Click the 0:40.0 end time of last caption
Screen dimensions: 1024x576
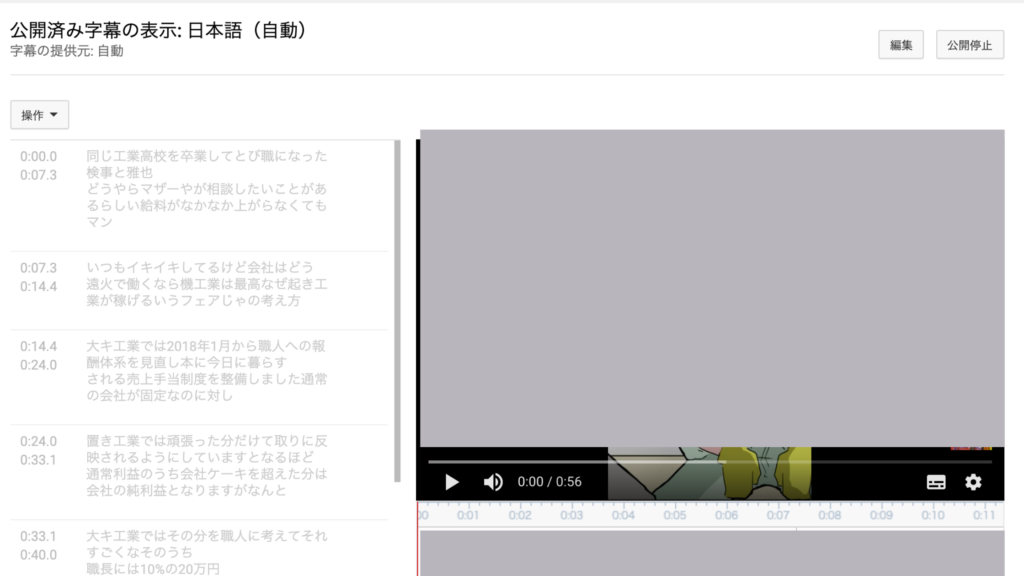[x=39, y=555]
